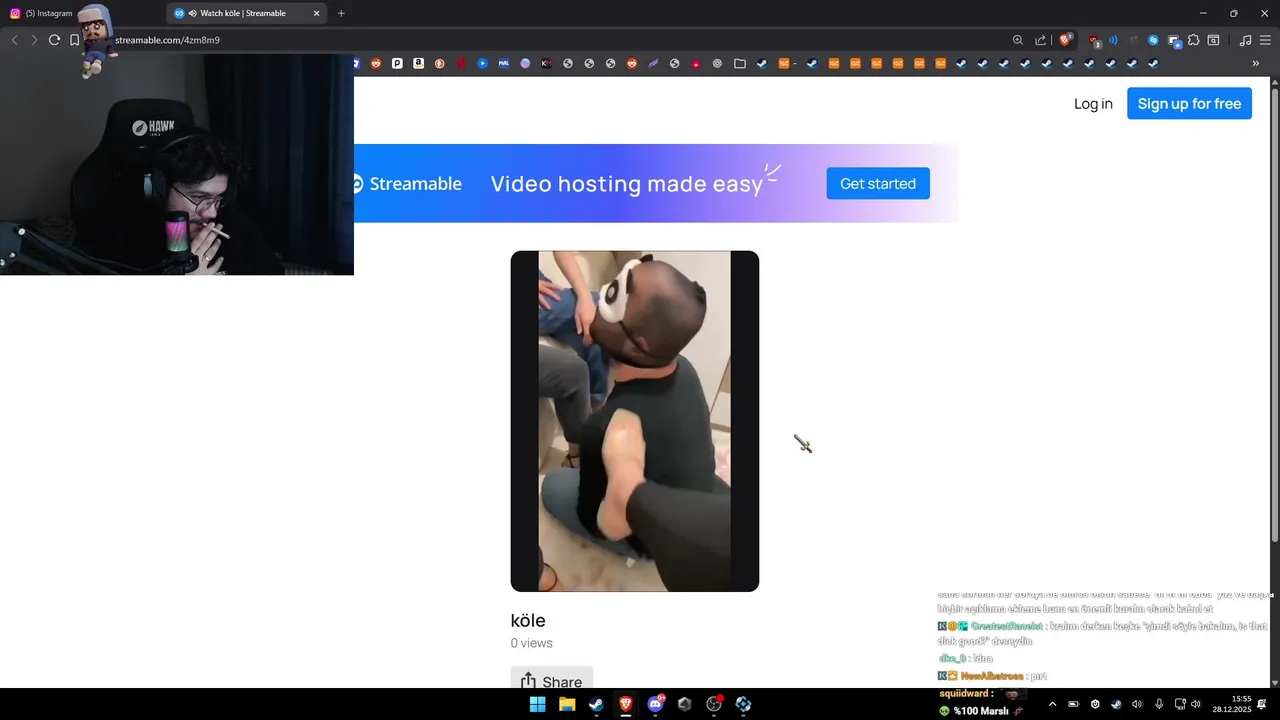The height and width of the screenshot is (720, 1280).
Task: Click Sign up for free button
Action: tap(1189, 104)
